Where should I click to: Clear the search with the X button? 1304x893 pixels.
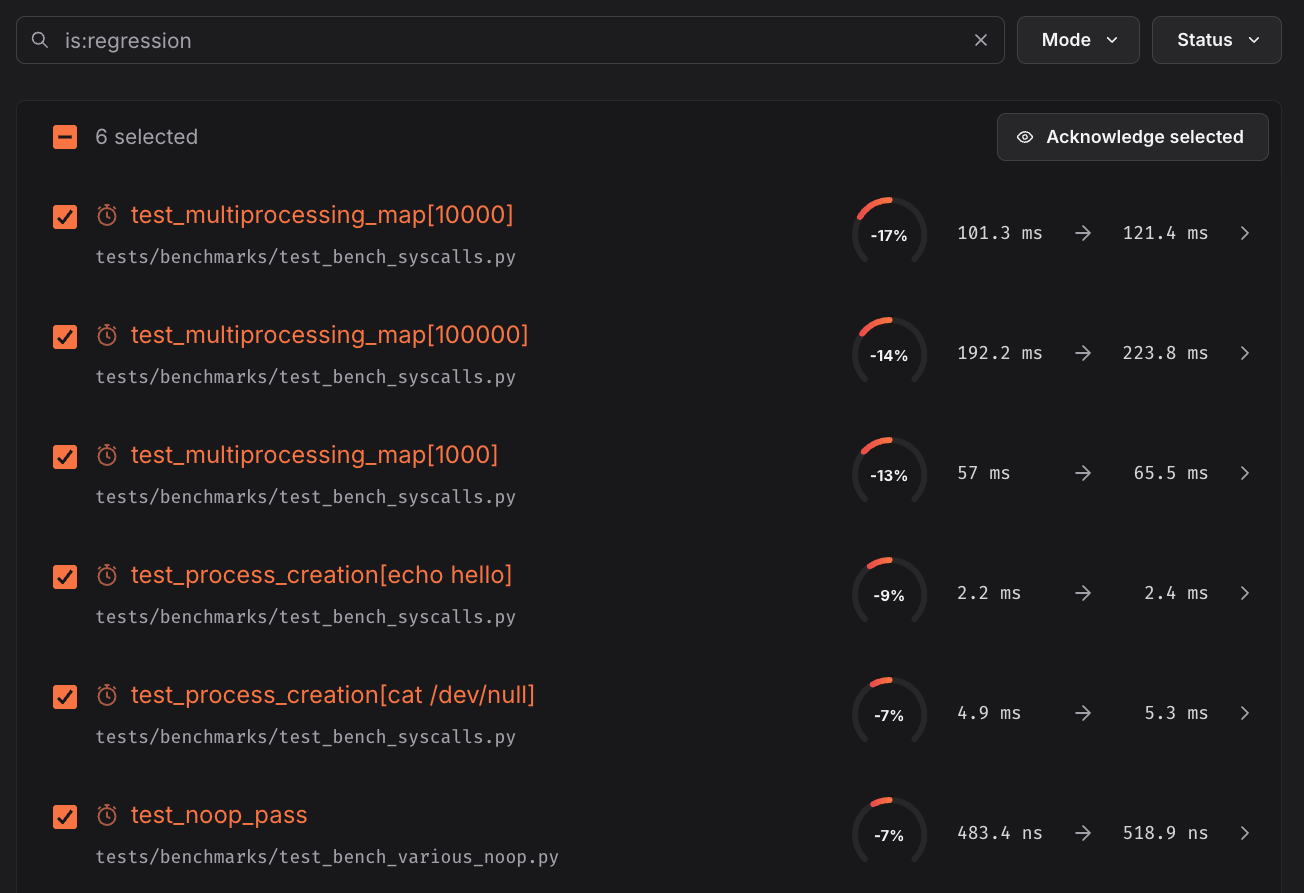click(x=980, y=39)
